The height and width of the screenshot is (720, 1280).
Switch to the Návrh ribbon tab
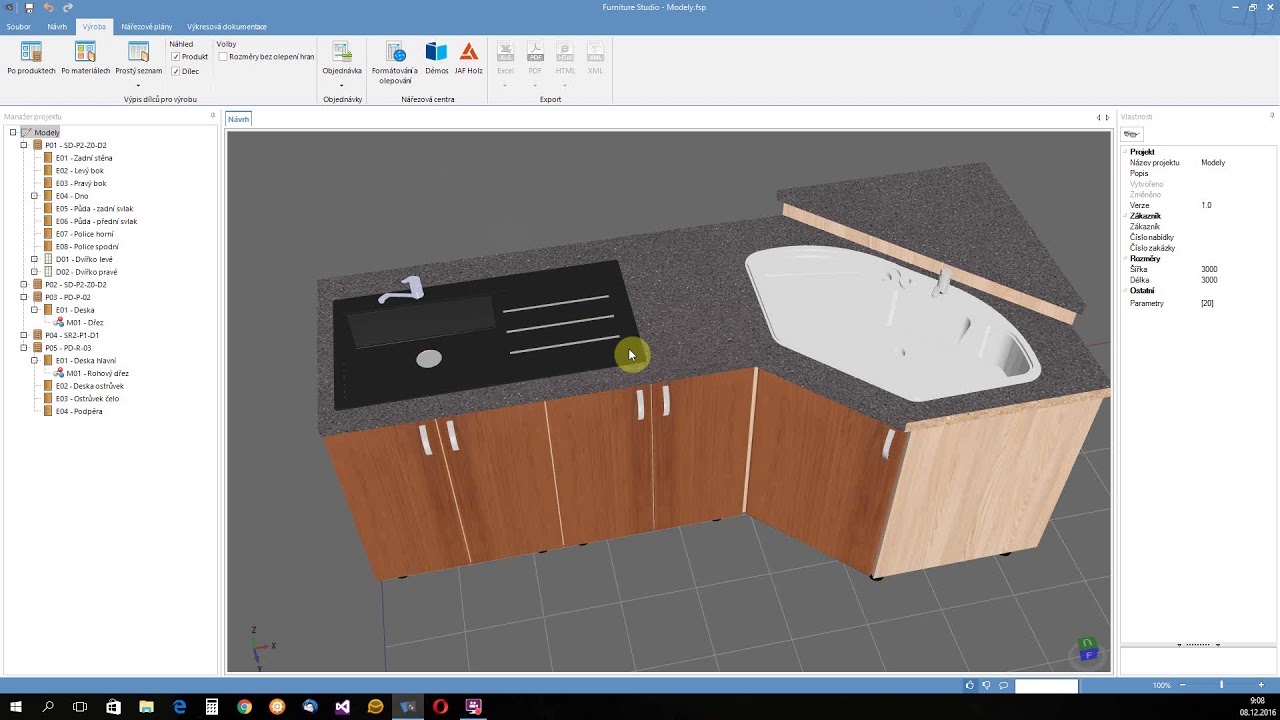57,27
